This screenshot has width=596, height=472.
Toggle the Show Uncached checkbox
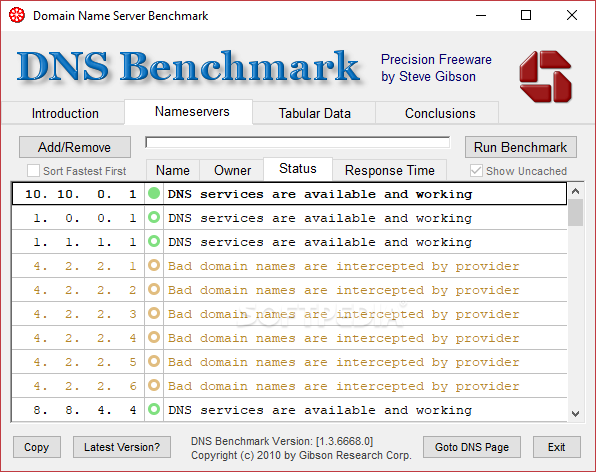tap(476, 171)
